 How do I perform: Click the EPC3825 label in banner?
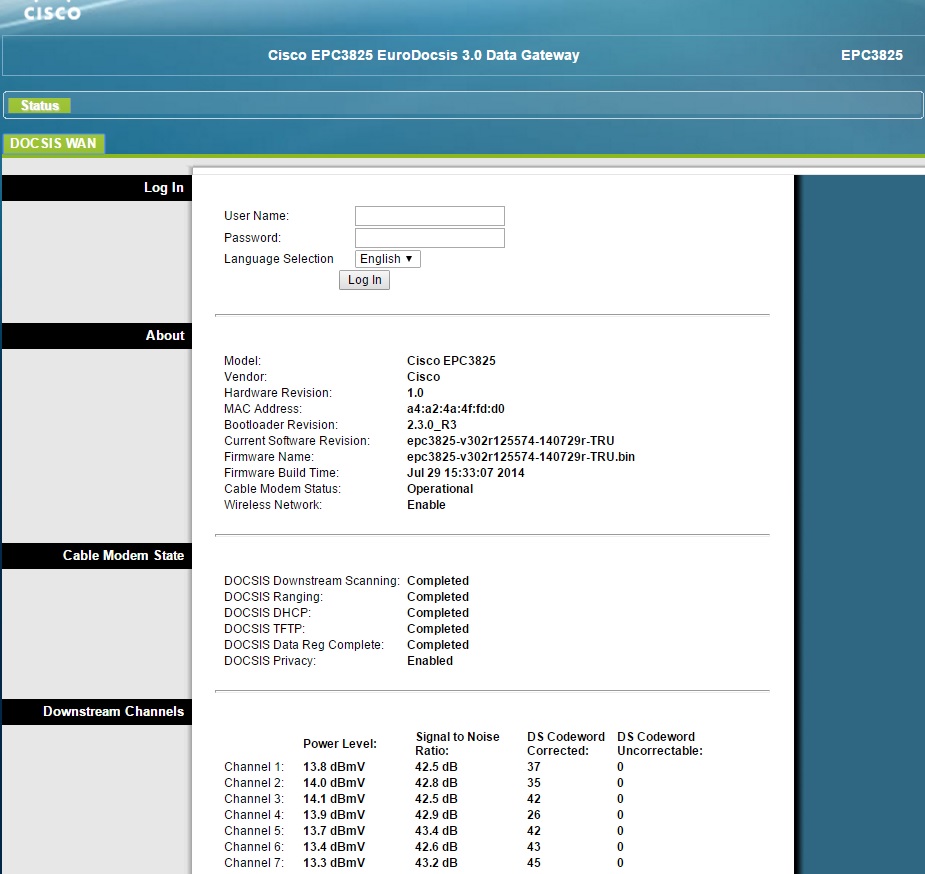pos(871,55)
